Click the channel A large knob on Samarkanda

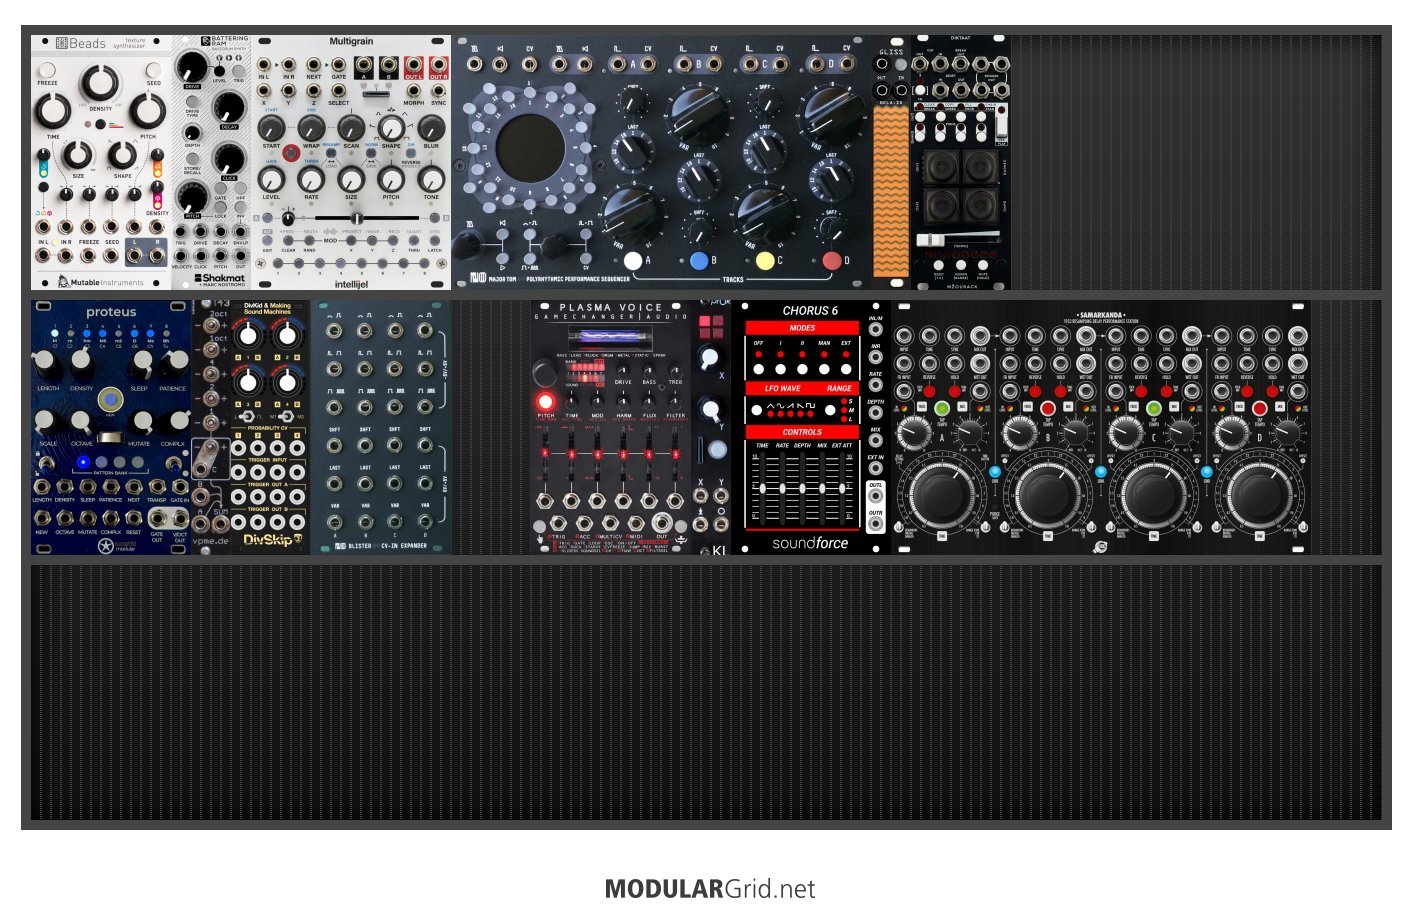coord(941,494)
